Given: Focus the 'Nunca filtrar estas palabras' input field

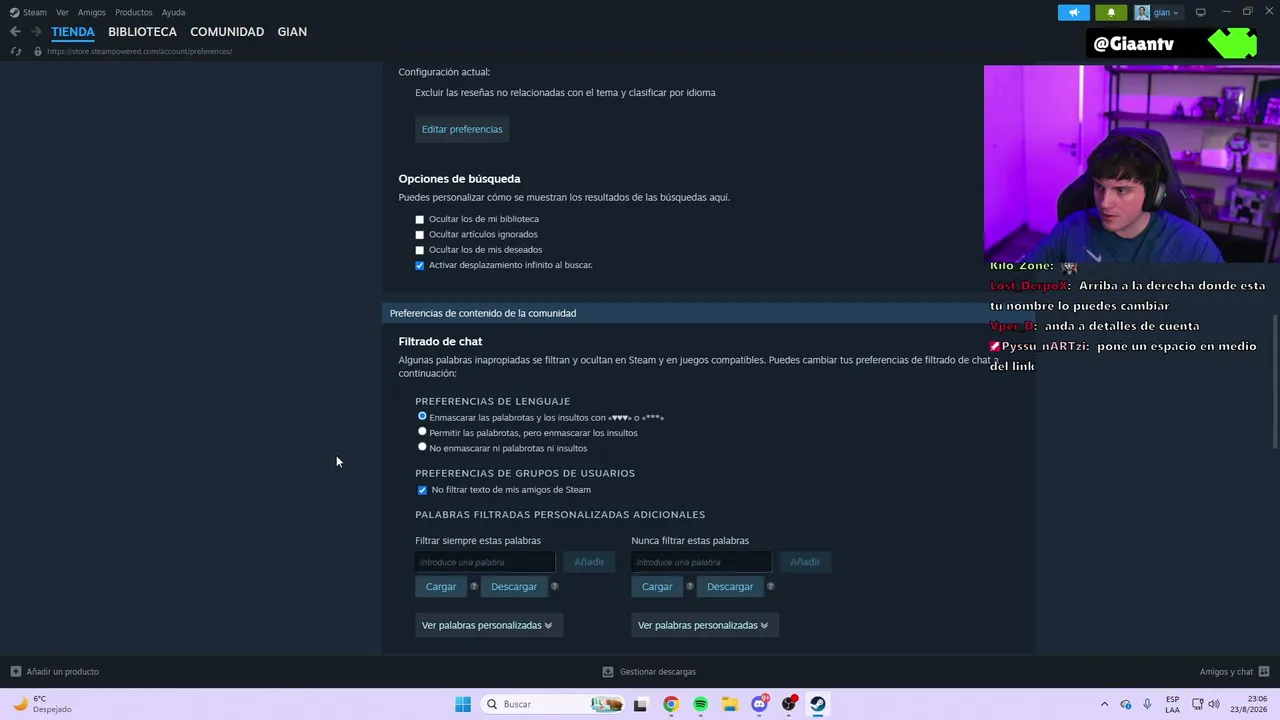Looking at the screenshot, I should 701,562.
